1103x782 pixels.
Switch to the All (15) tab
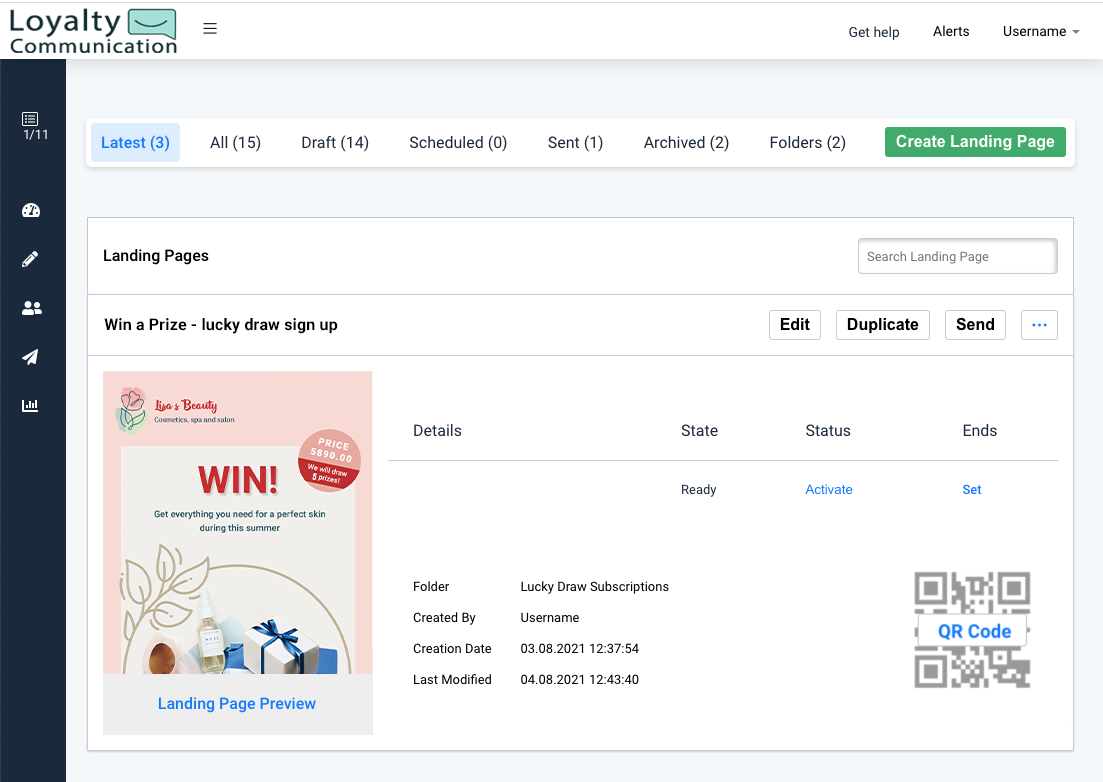(235, 142)
